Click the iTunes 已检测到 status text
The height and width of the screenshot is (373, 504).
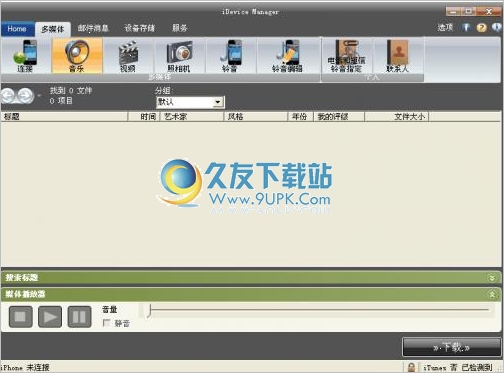[458, 368]
